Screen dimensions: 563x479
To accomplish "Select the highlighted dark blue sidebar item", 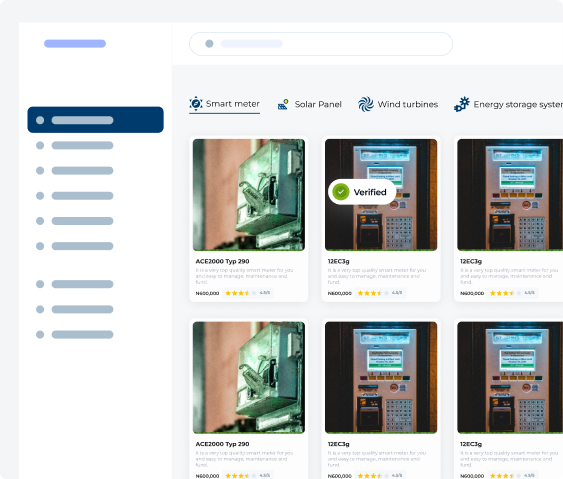I will click(x=96, y=120).
